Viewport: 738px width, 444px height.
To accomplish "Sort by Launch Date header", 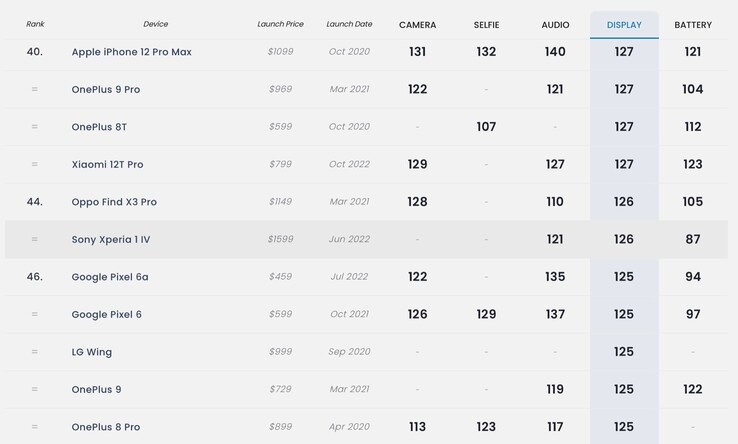I will click(349, 24).
